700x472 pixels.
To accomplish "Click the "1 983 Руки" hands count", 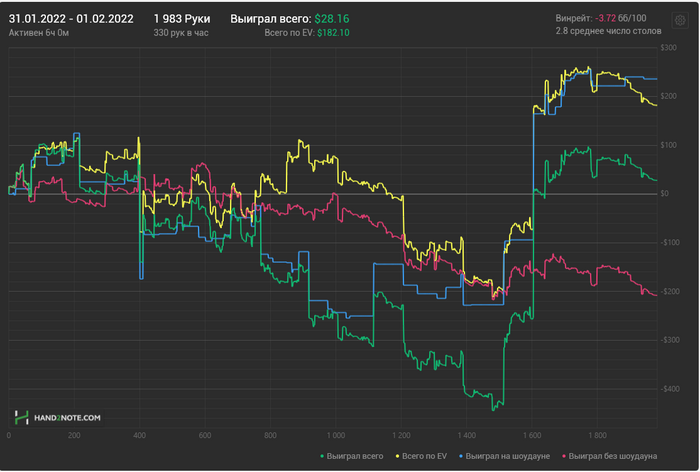I will 182,18.
